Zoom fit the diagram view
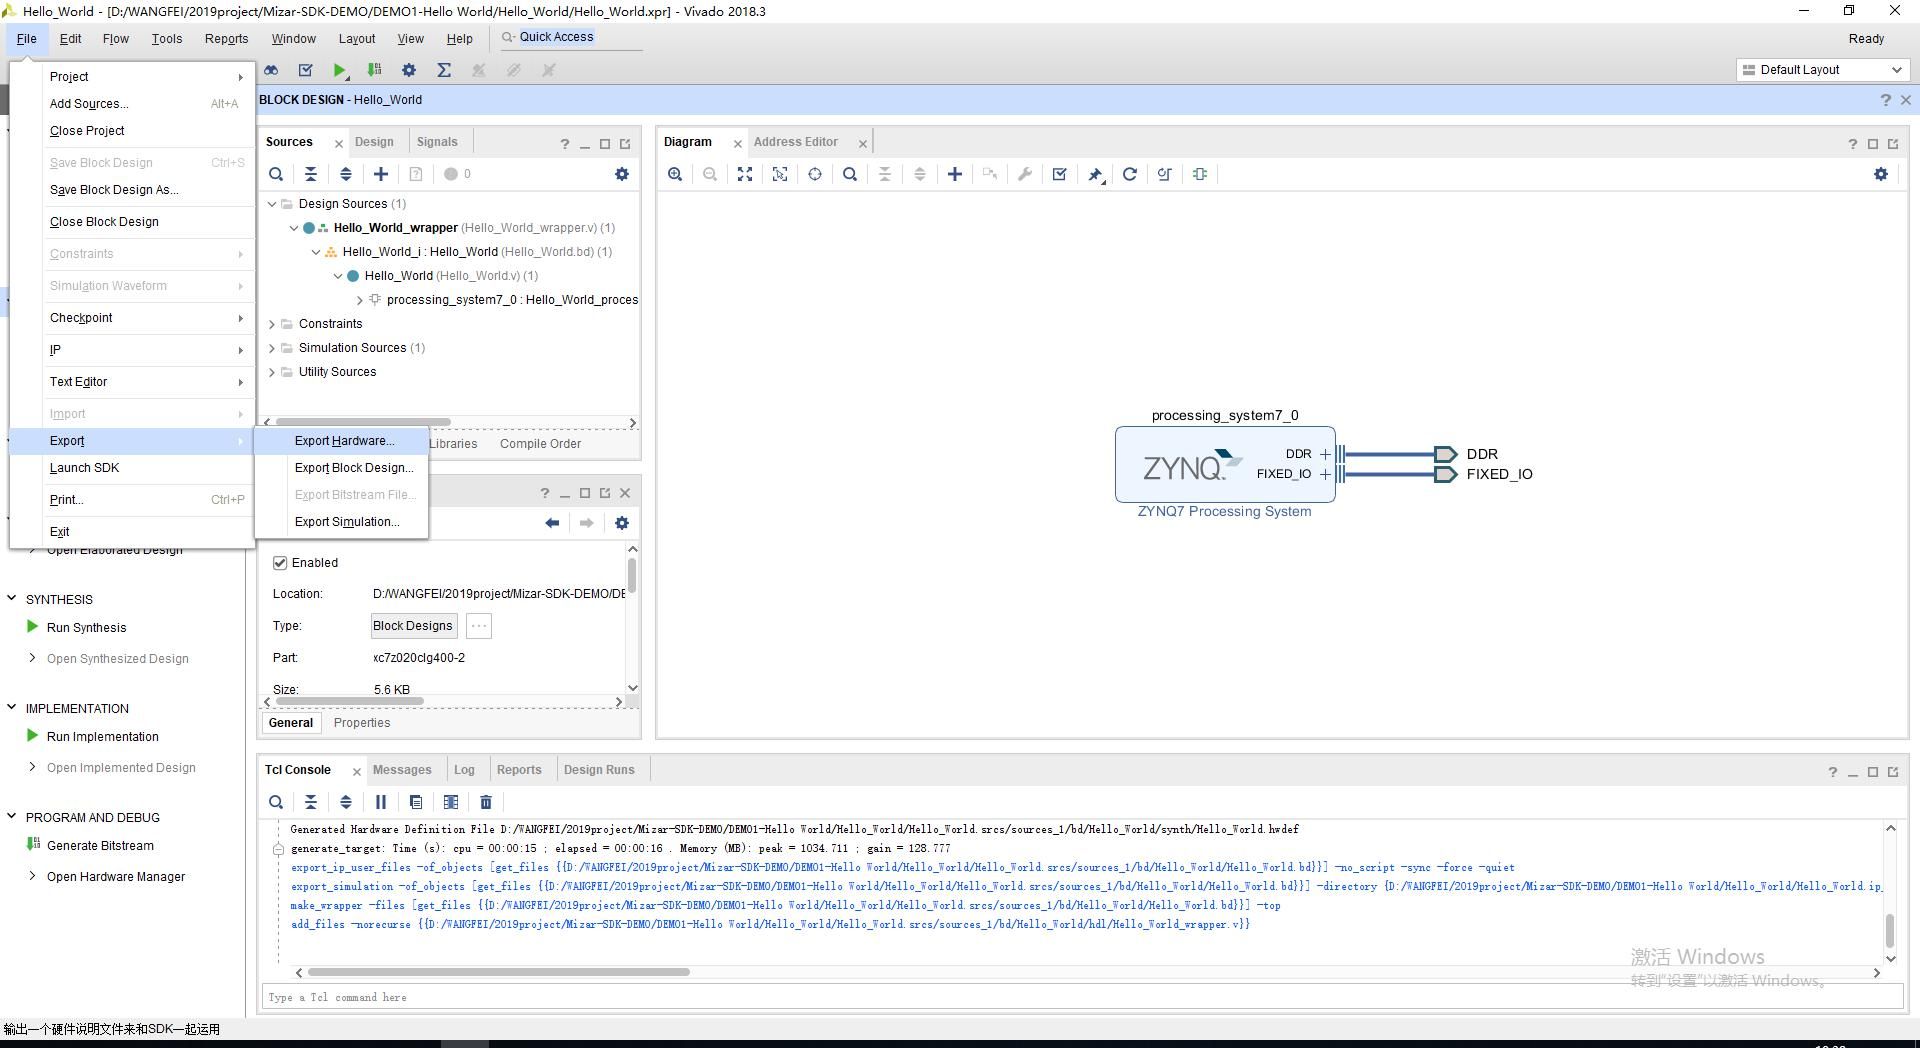Viewport: 1920px width, 1048px height. (745, 174)
